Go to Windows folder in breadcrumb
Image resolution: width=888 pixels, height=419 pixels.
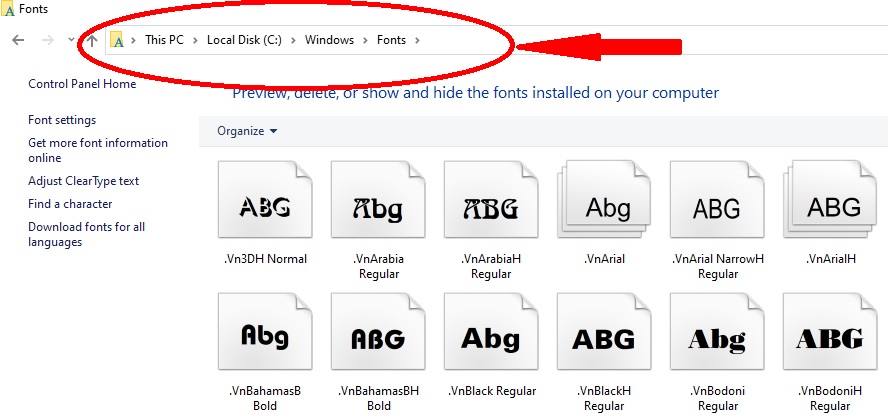pyautogui.click(x=329, y=40)
